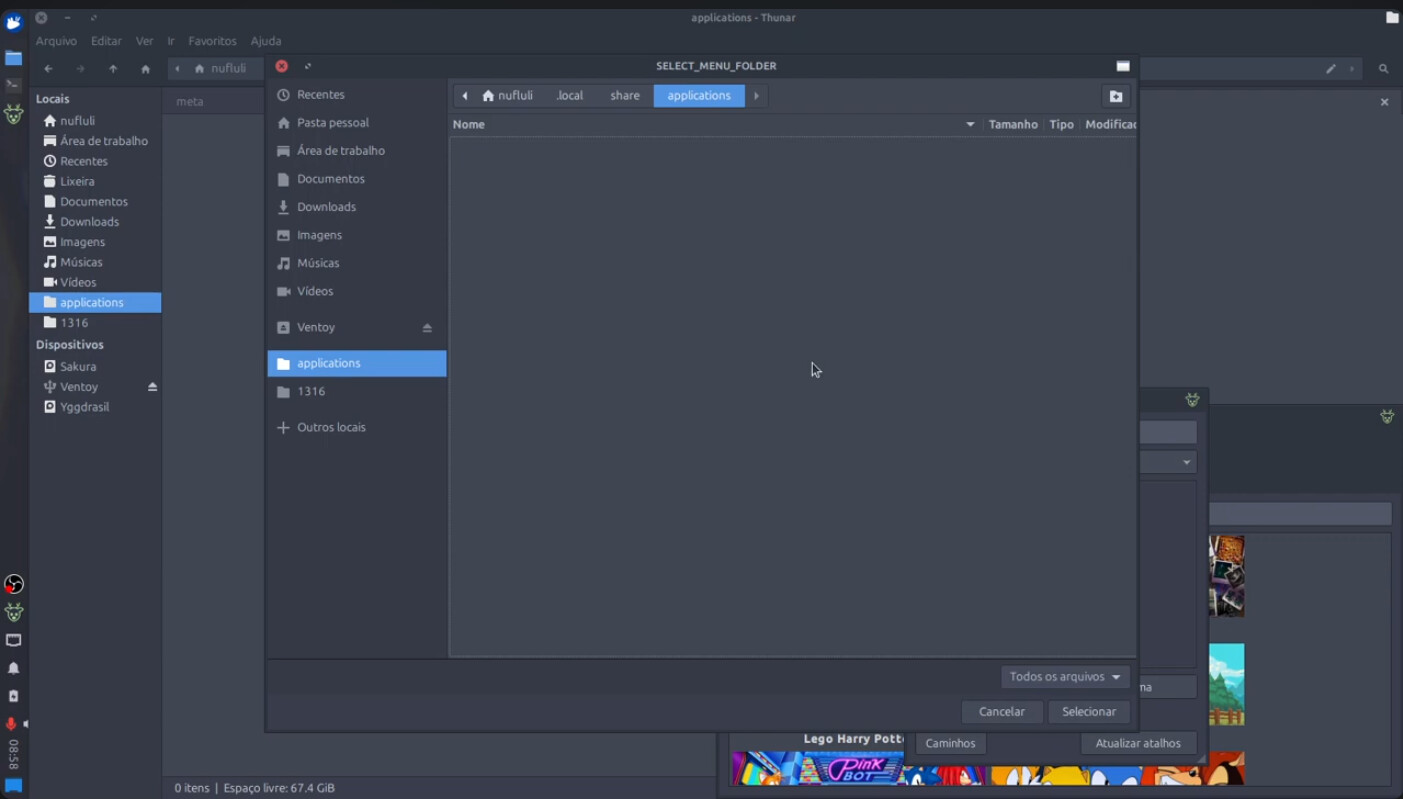Open Thunar search magnifier icon
The width and height of the screenshot is (1403, 799).
(x=1383, y=69)
